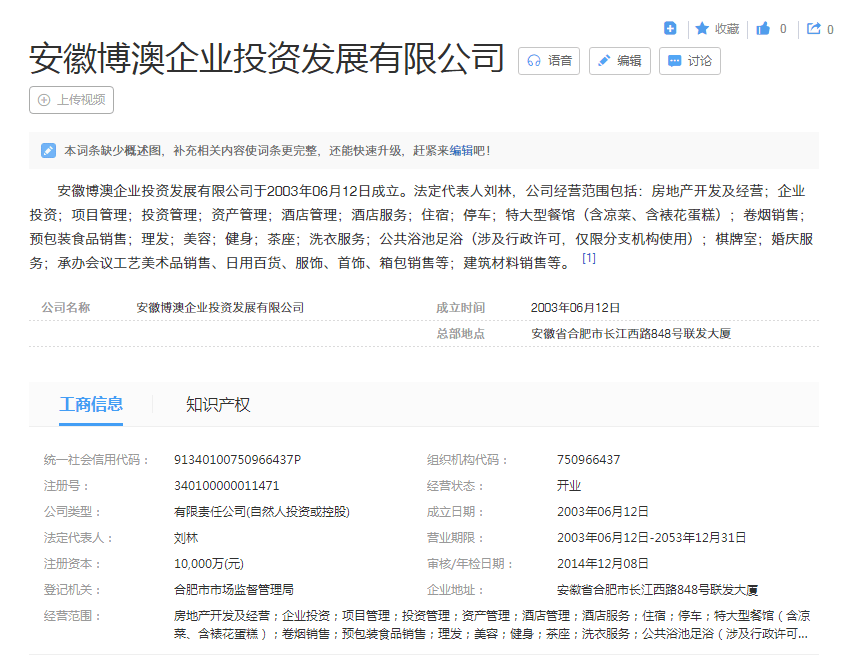The height and width of the screenshot is (658, 847).
Task: Click legal representative name 刘林 in table
Action: click(x=186, y=538)
